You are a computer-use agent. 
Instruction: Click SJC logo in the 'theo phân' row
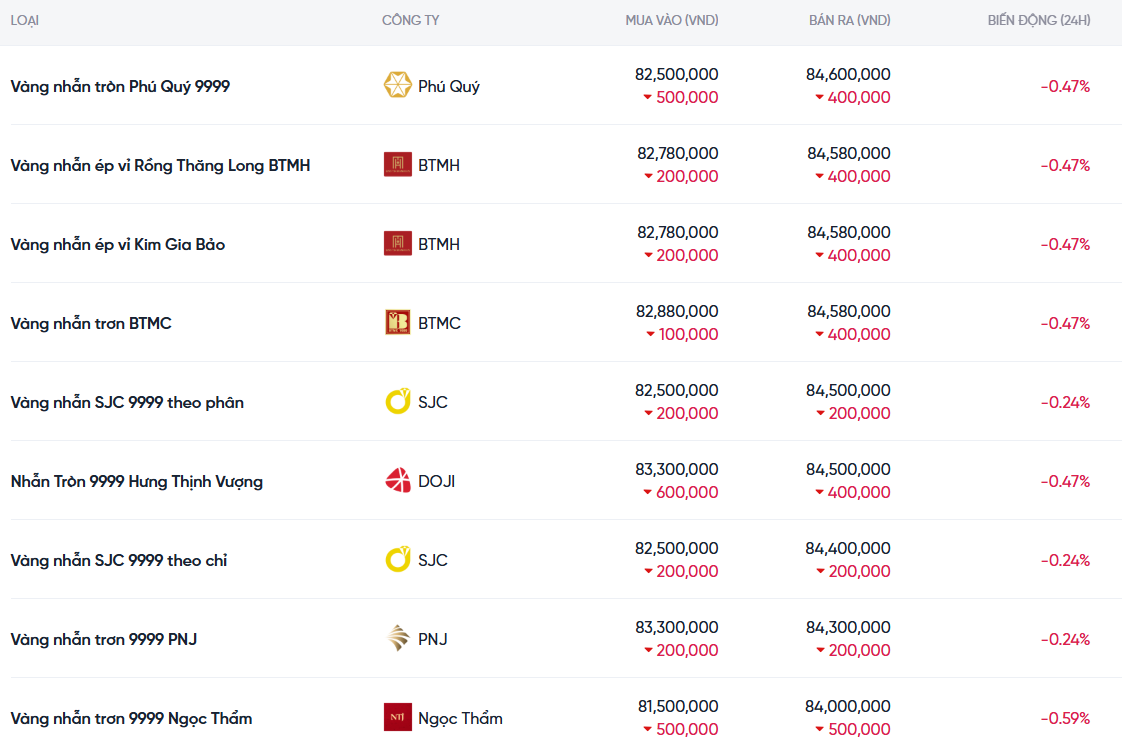[x=397, y=402]
